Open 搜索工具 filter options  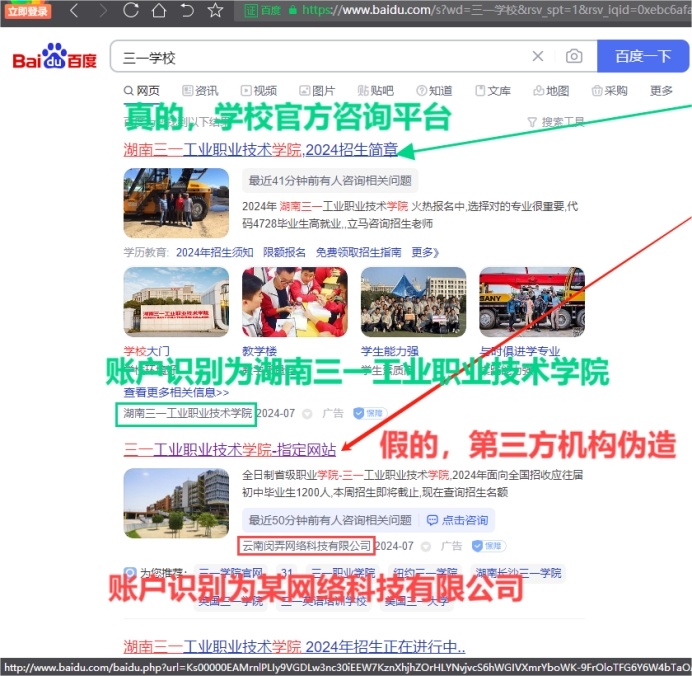[x=556, y=122]
